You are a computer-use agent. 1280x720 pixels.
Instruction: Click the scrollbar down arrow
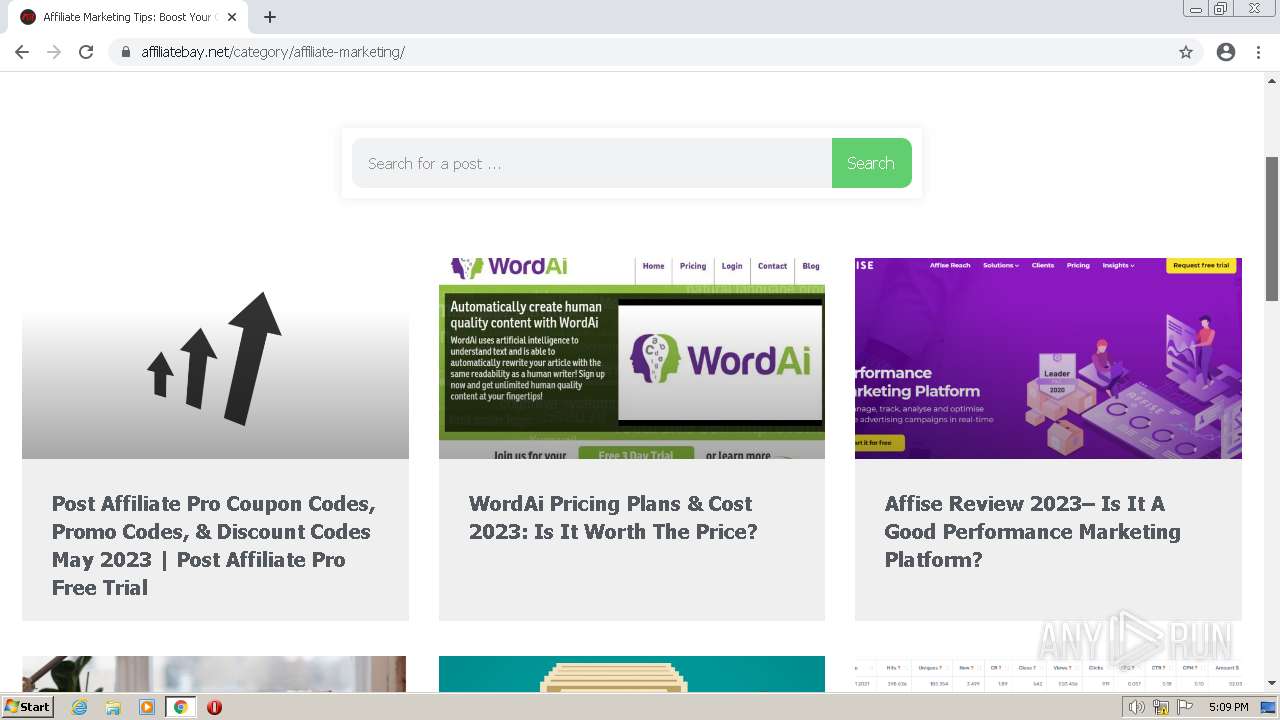click(1272, 684)
